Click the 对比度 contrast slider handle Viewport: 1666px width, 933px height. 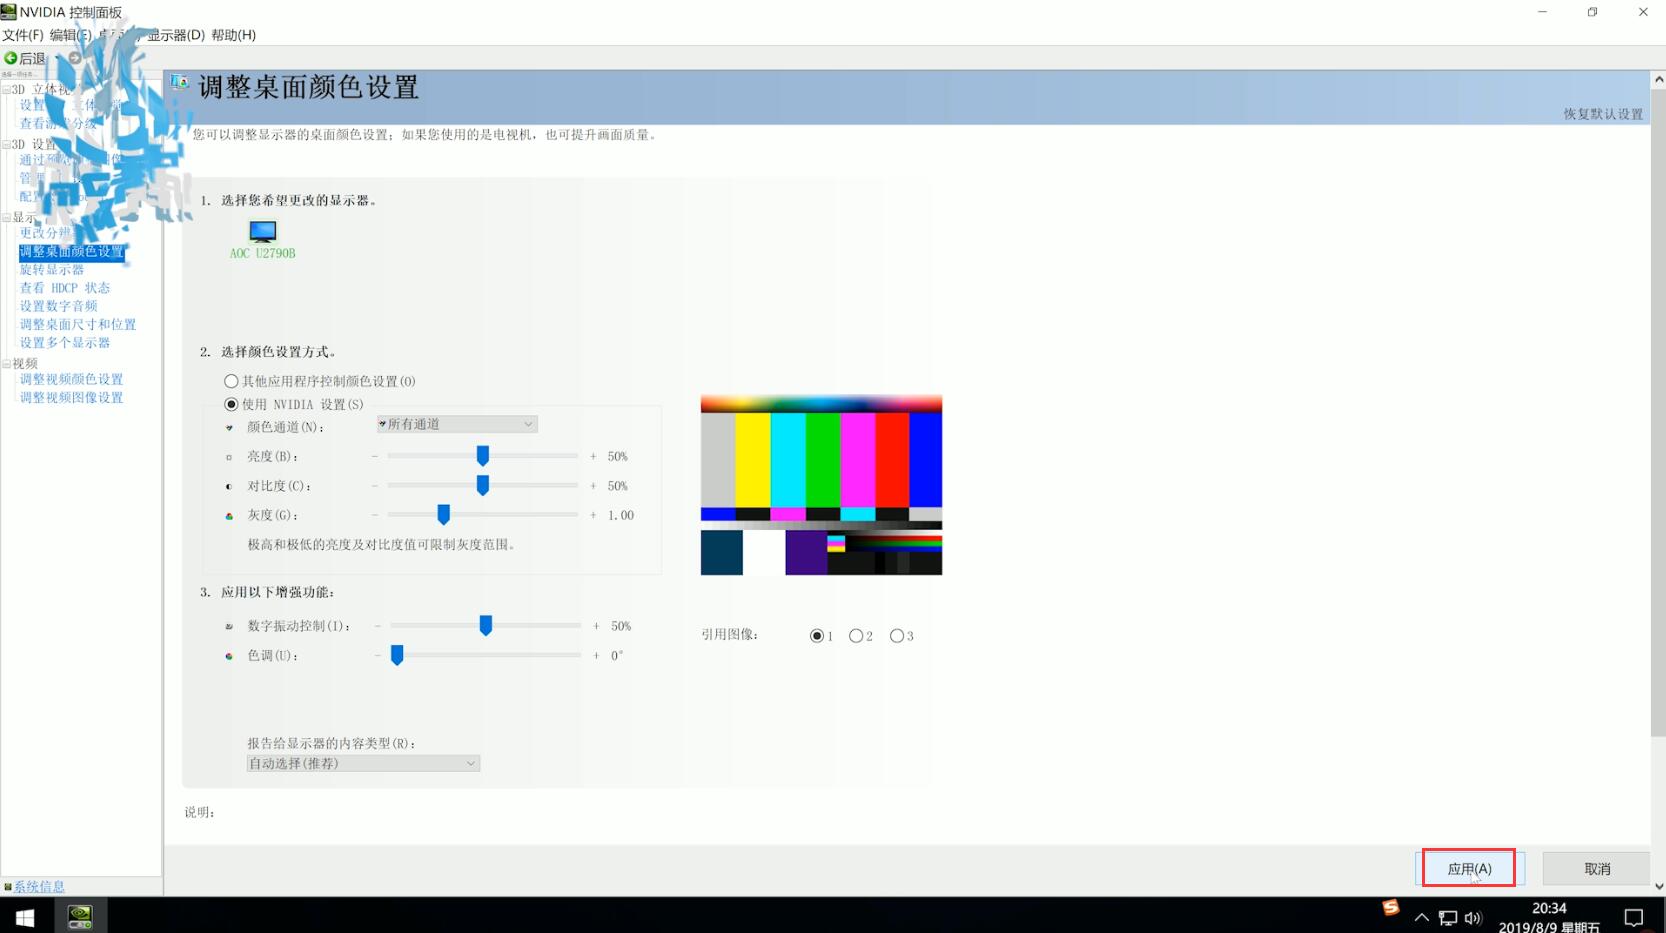click(483, 486)
